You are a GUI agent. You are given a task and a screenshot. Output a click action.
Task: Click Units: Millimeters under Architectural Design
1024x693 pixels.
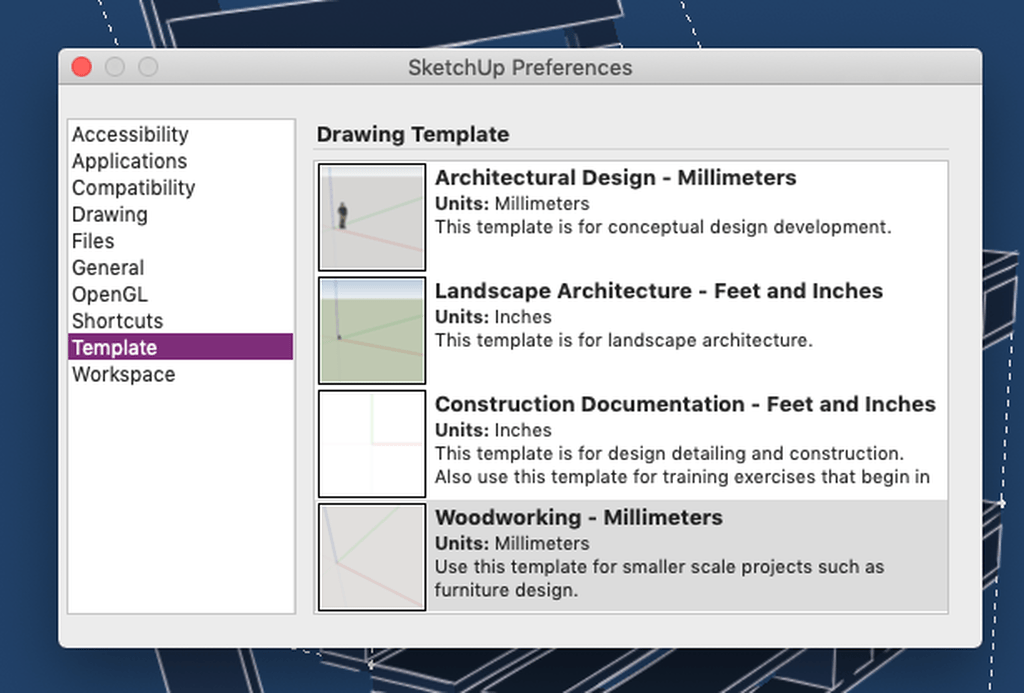pos(512,204)
